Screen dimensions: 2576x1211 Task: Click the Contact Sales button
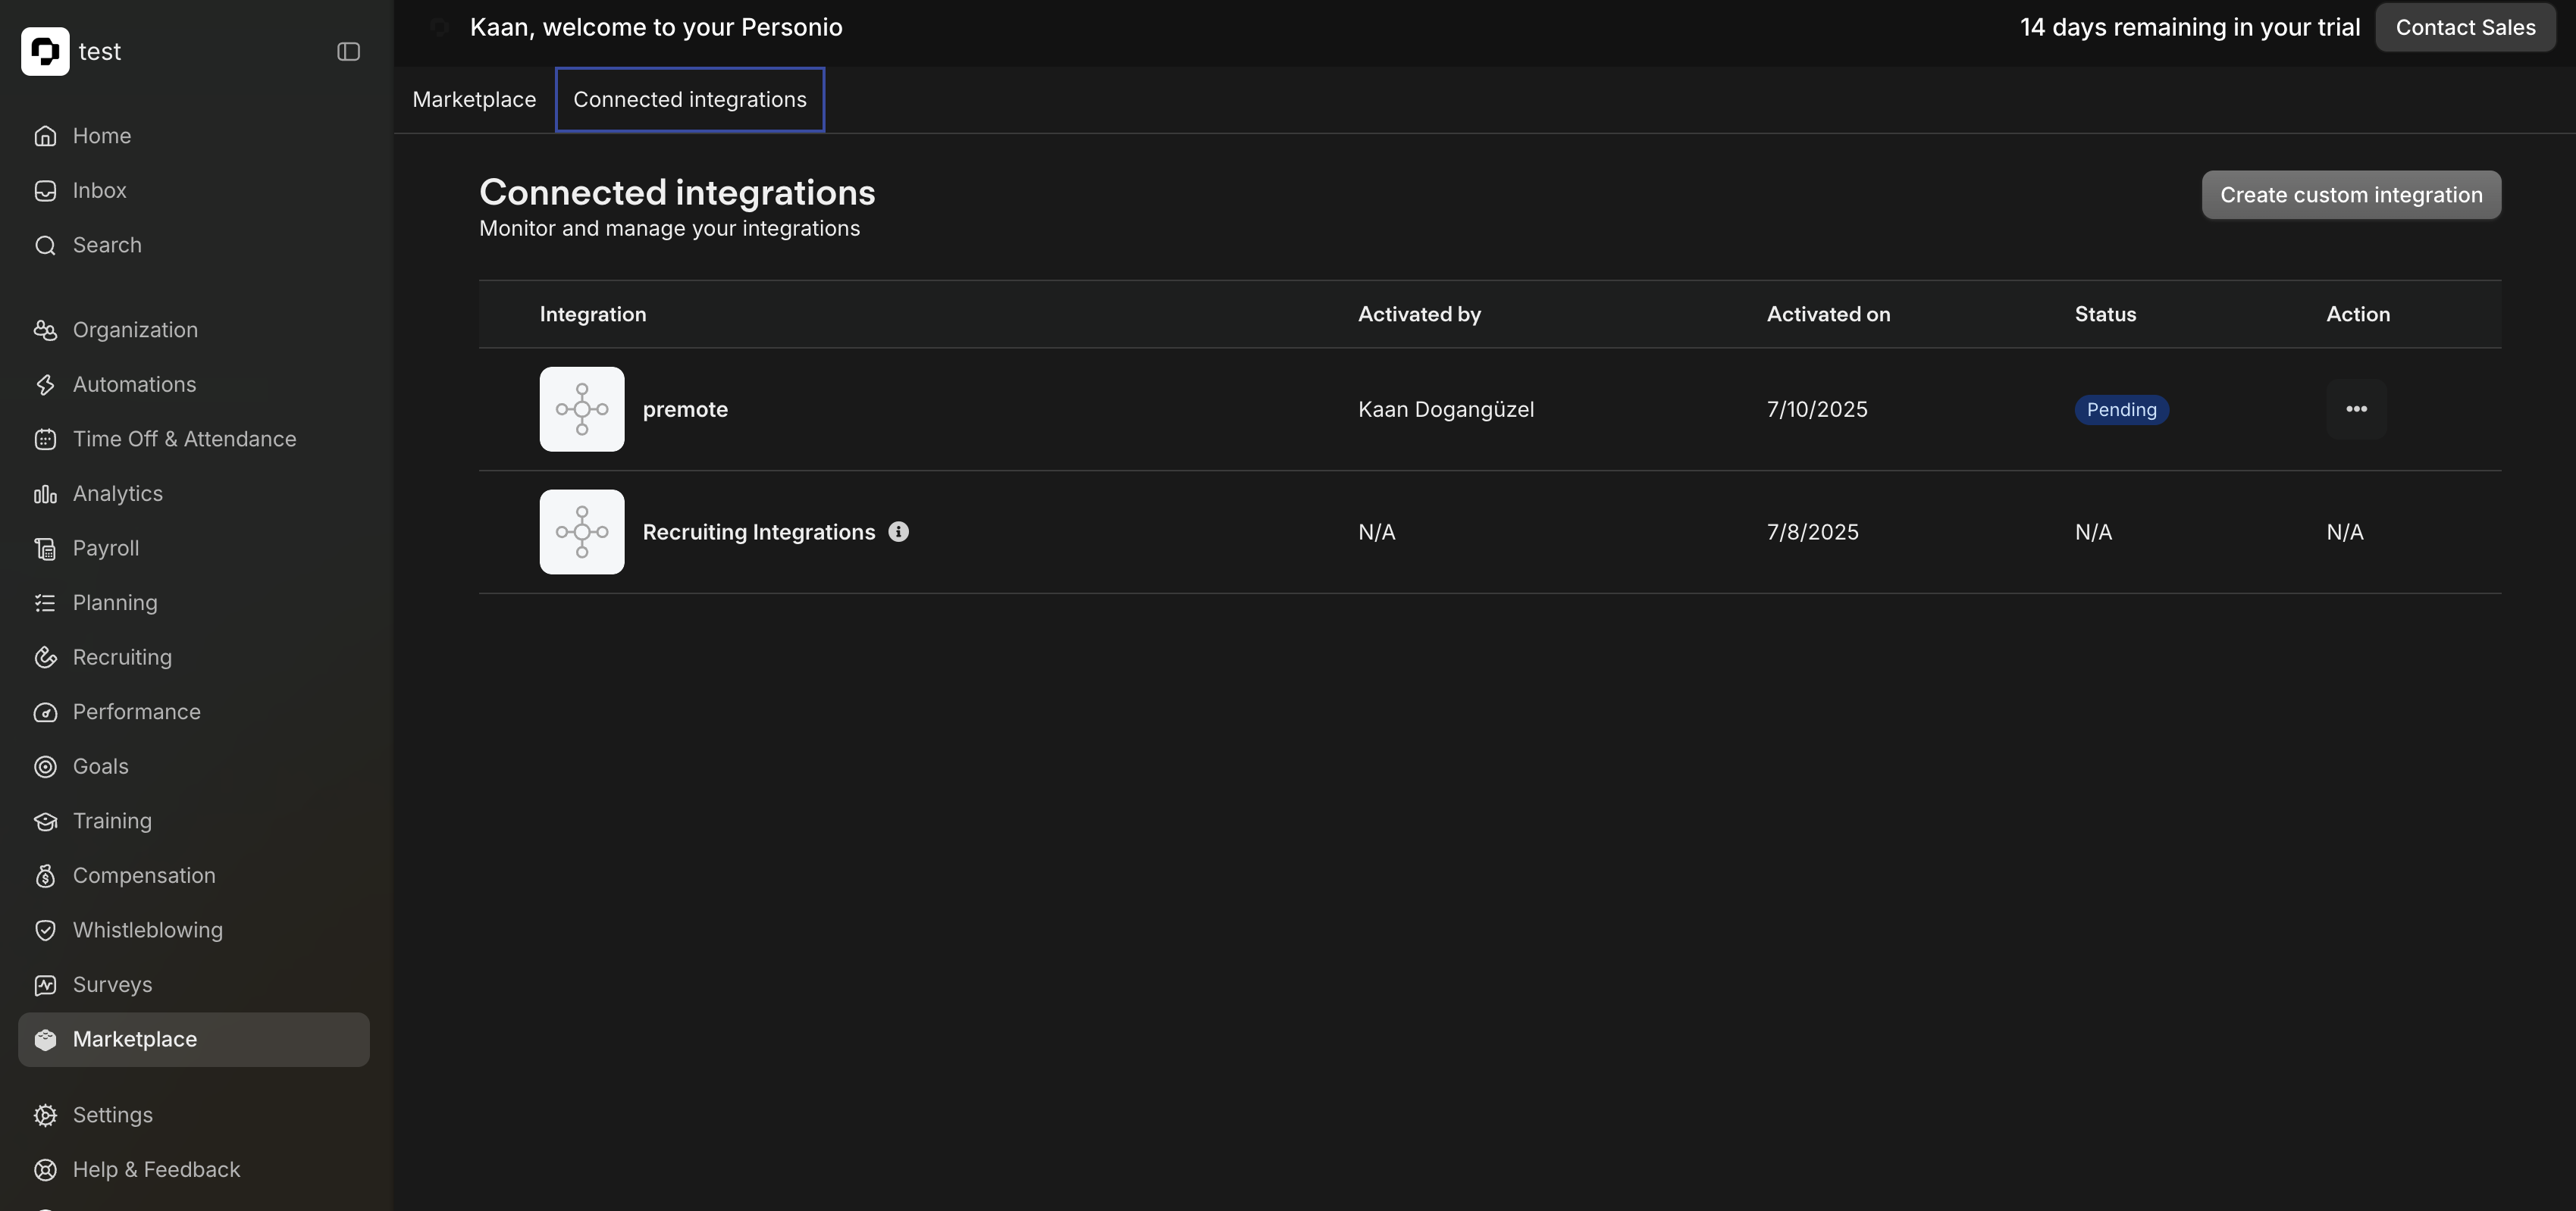[2464, 27]
